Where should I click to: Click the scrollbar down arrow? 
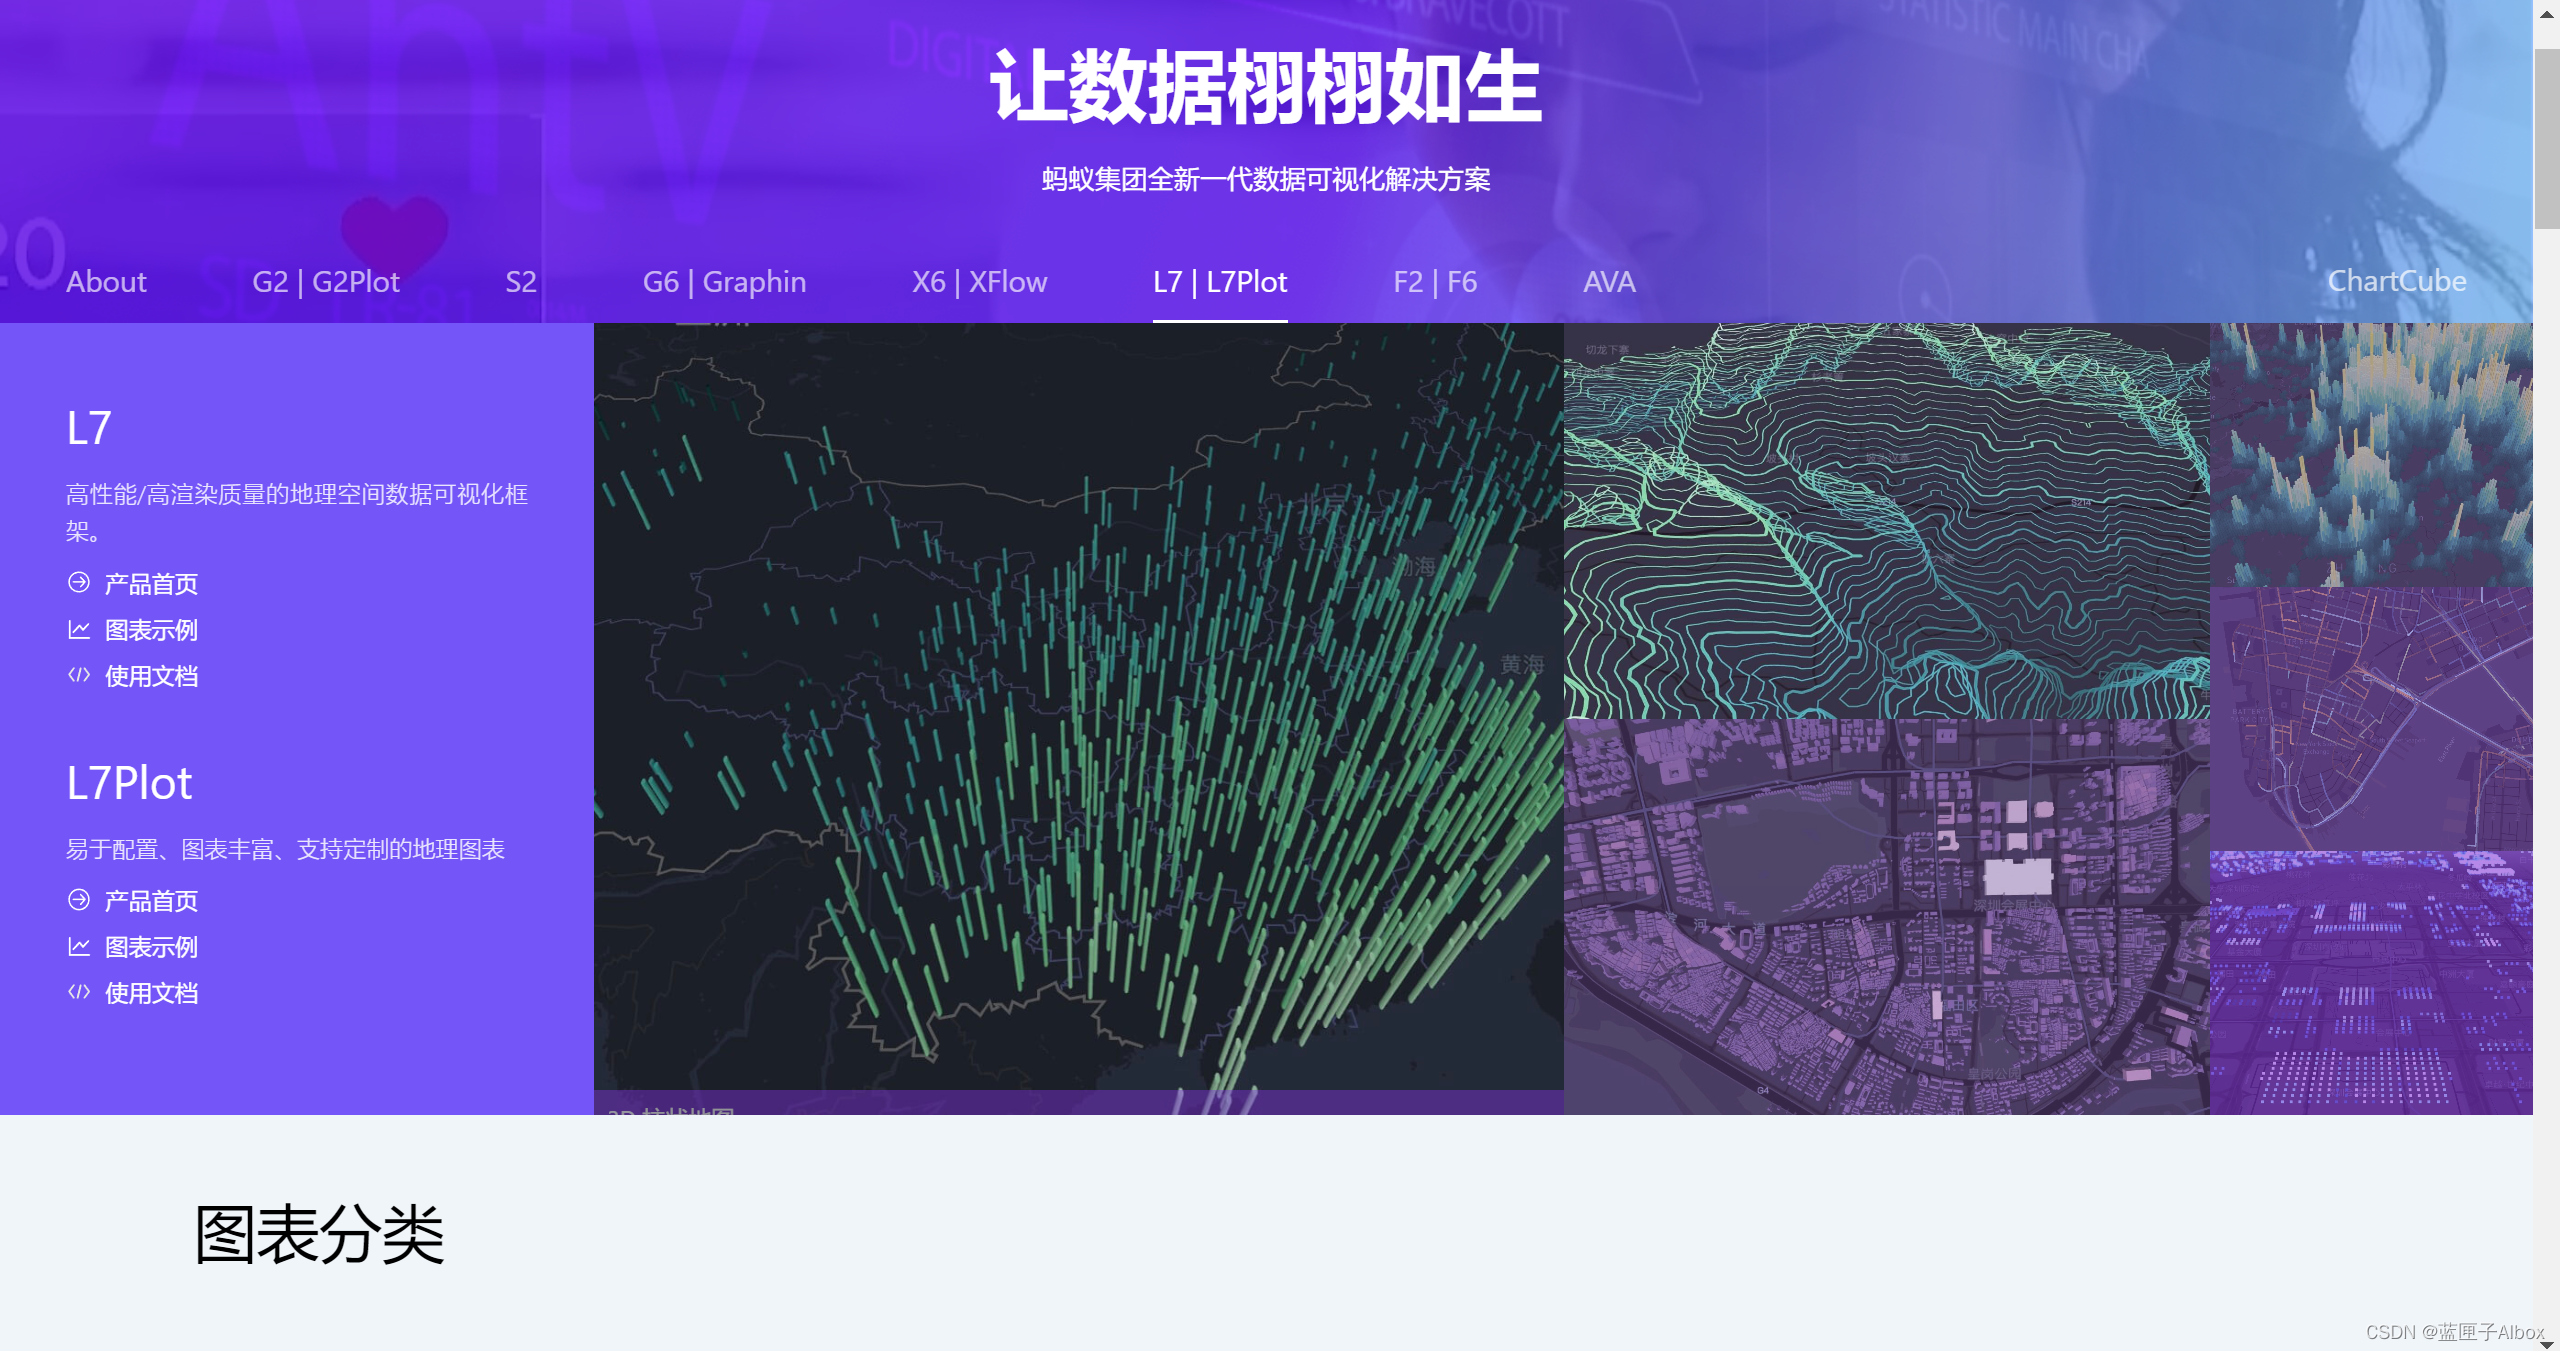[2546, 1343]
